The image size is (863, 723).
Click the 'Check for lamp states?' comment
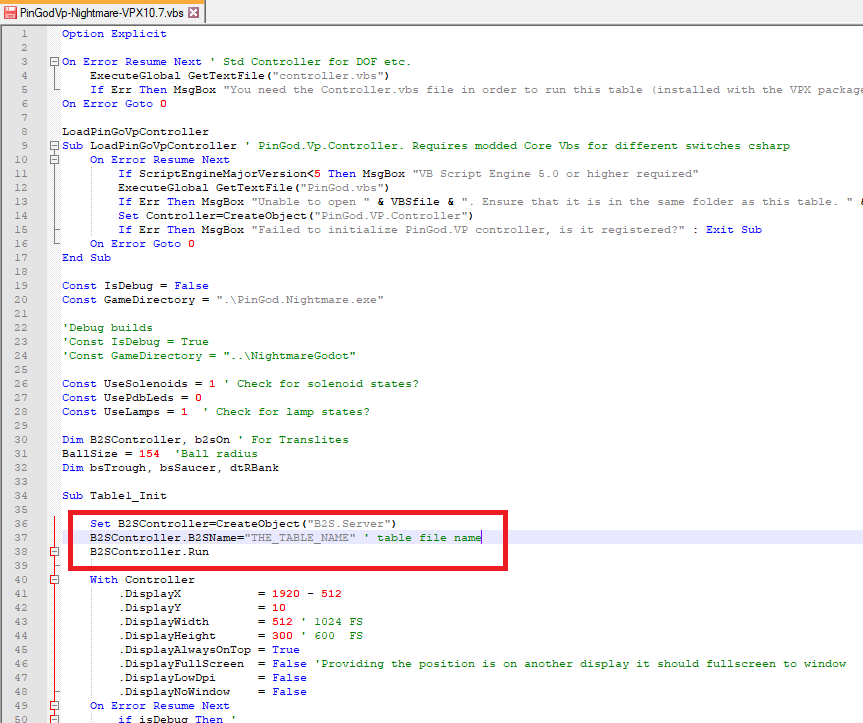click(292, 412)
